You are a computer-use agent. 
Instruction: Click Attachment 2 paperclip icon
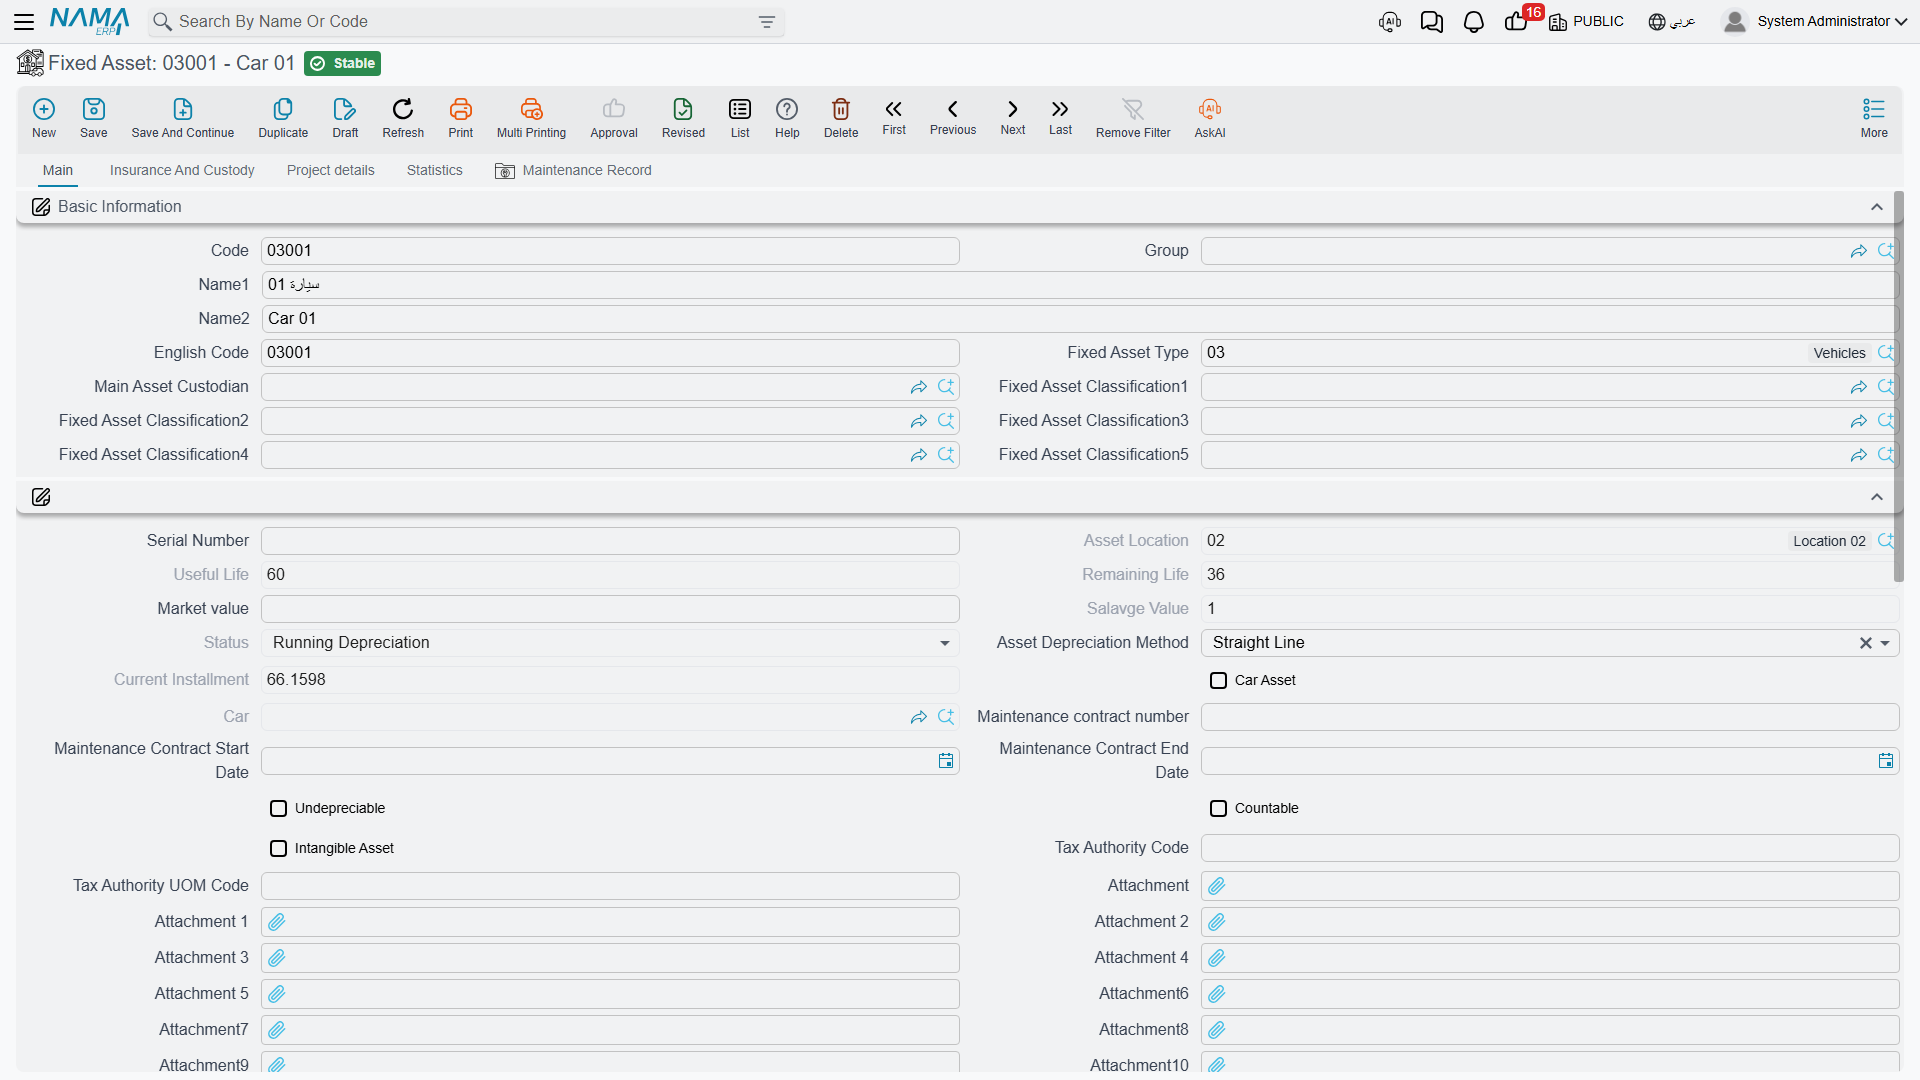(x=1217, y=922)
